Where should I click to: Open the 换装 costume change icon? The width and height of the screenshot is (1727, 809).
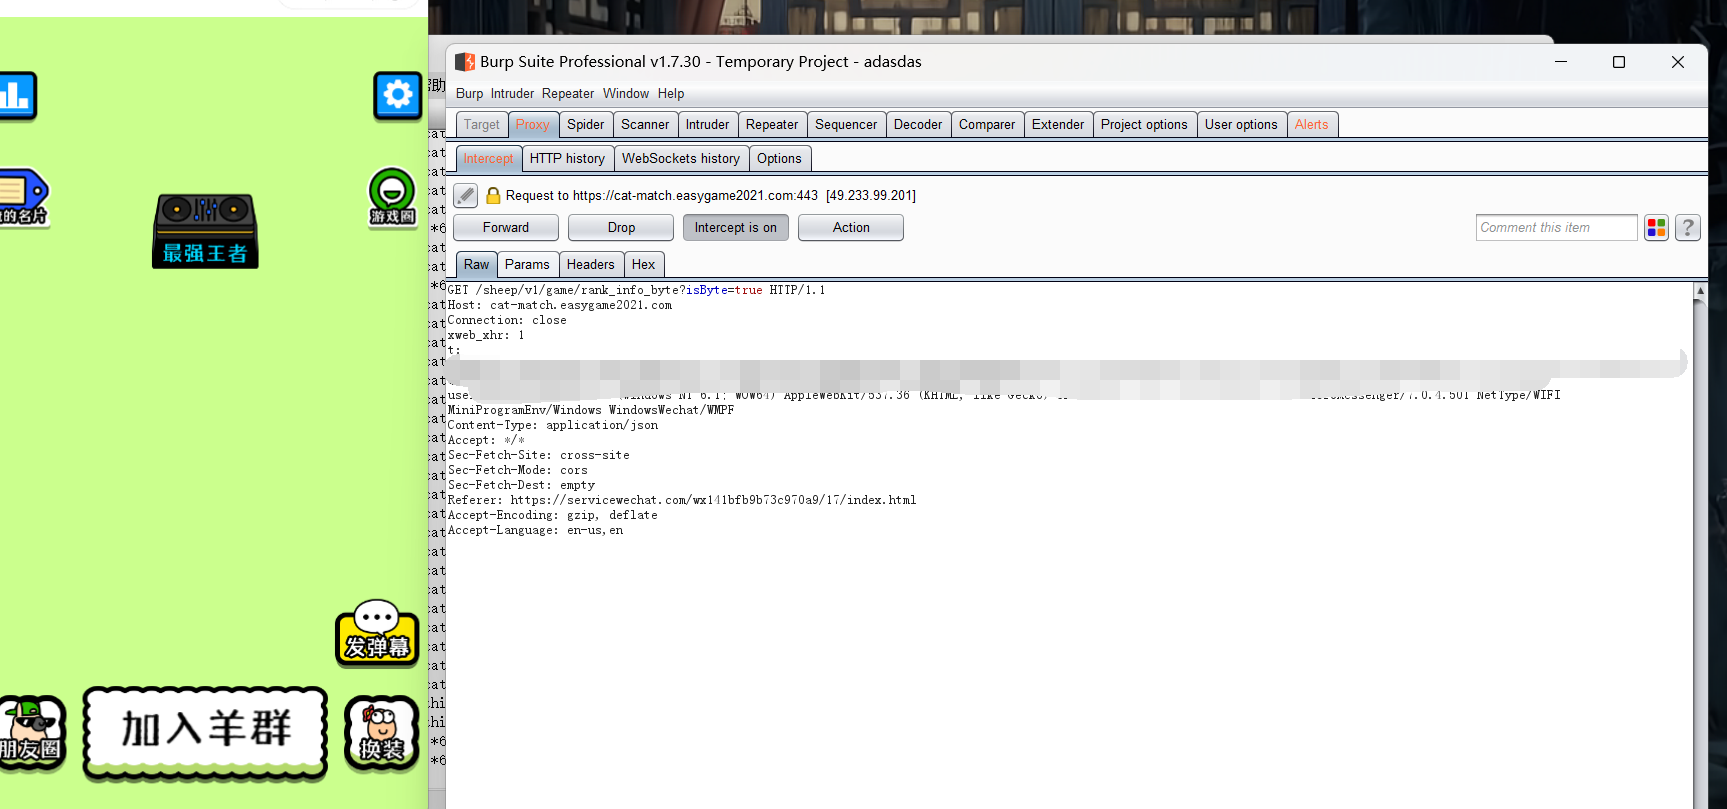click(x=381, y=733)
